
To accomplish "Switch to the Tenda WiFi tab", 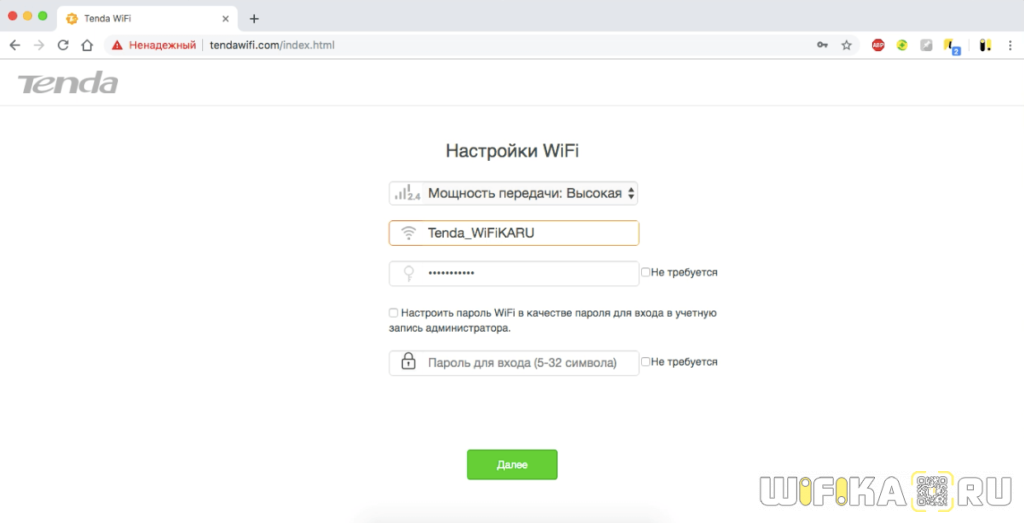I will point(147,18).
